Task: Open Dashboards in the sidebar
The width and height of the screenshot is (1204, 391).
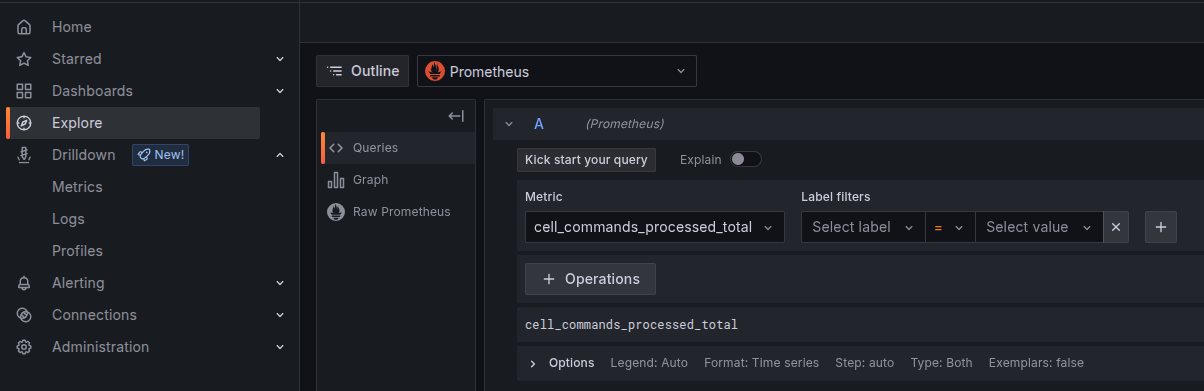Action: point(92,91)
